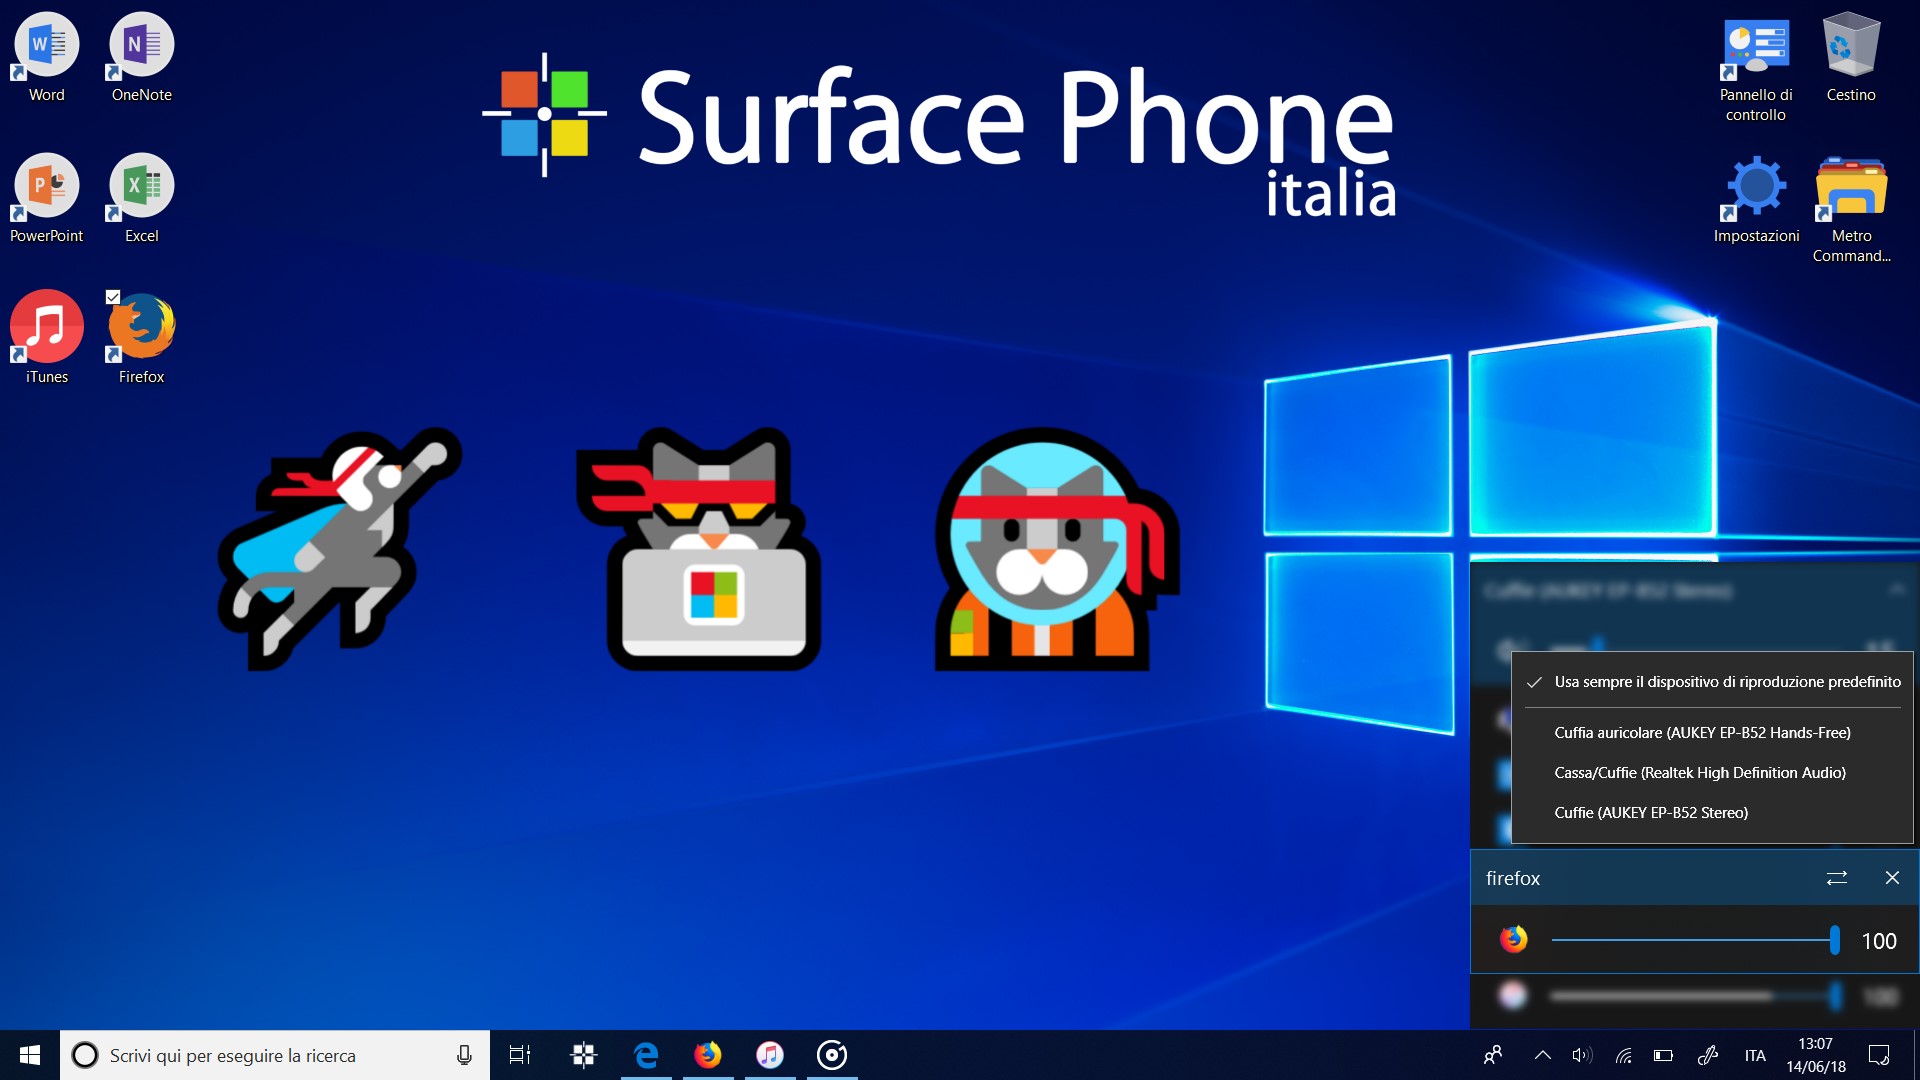Open the Action Center notifications icon

(x=1879, y=1055)
